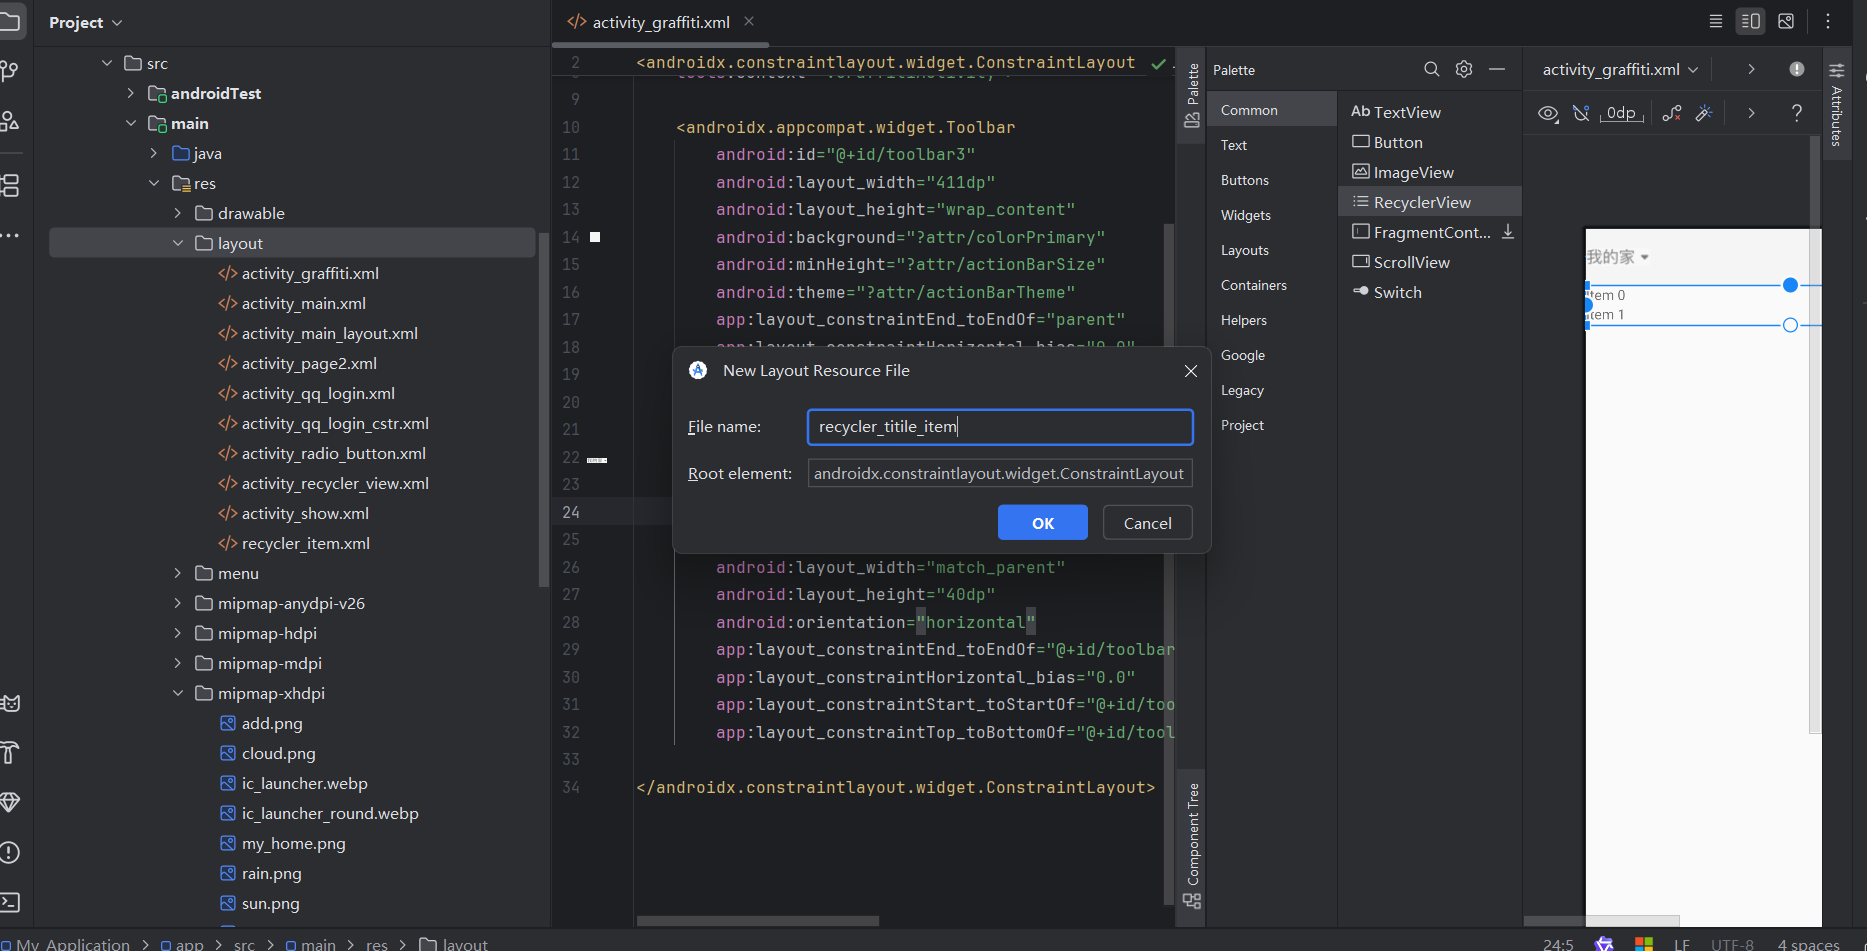Open design surface help question mark
The width and height of the screenshot is (1867, 951).
(1797, 113)
